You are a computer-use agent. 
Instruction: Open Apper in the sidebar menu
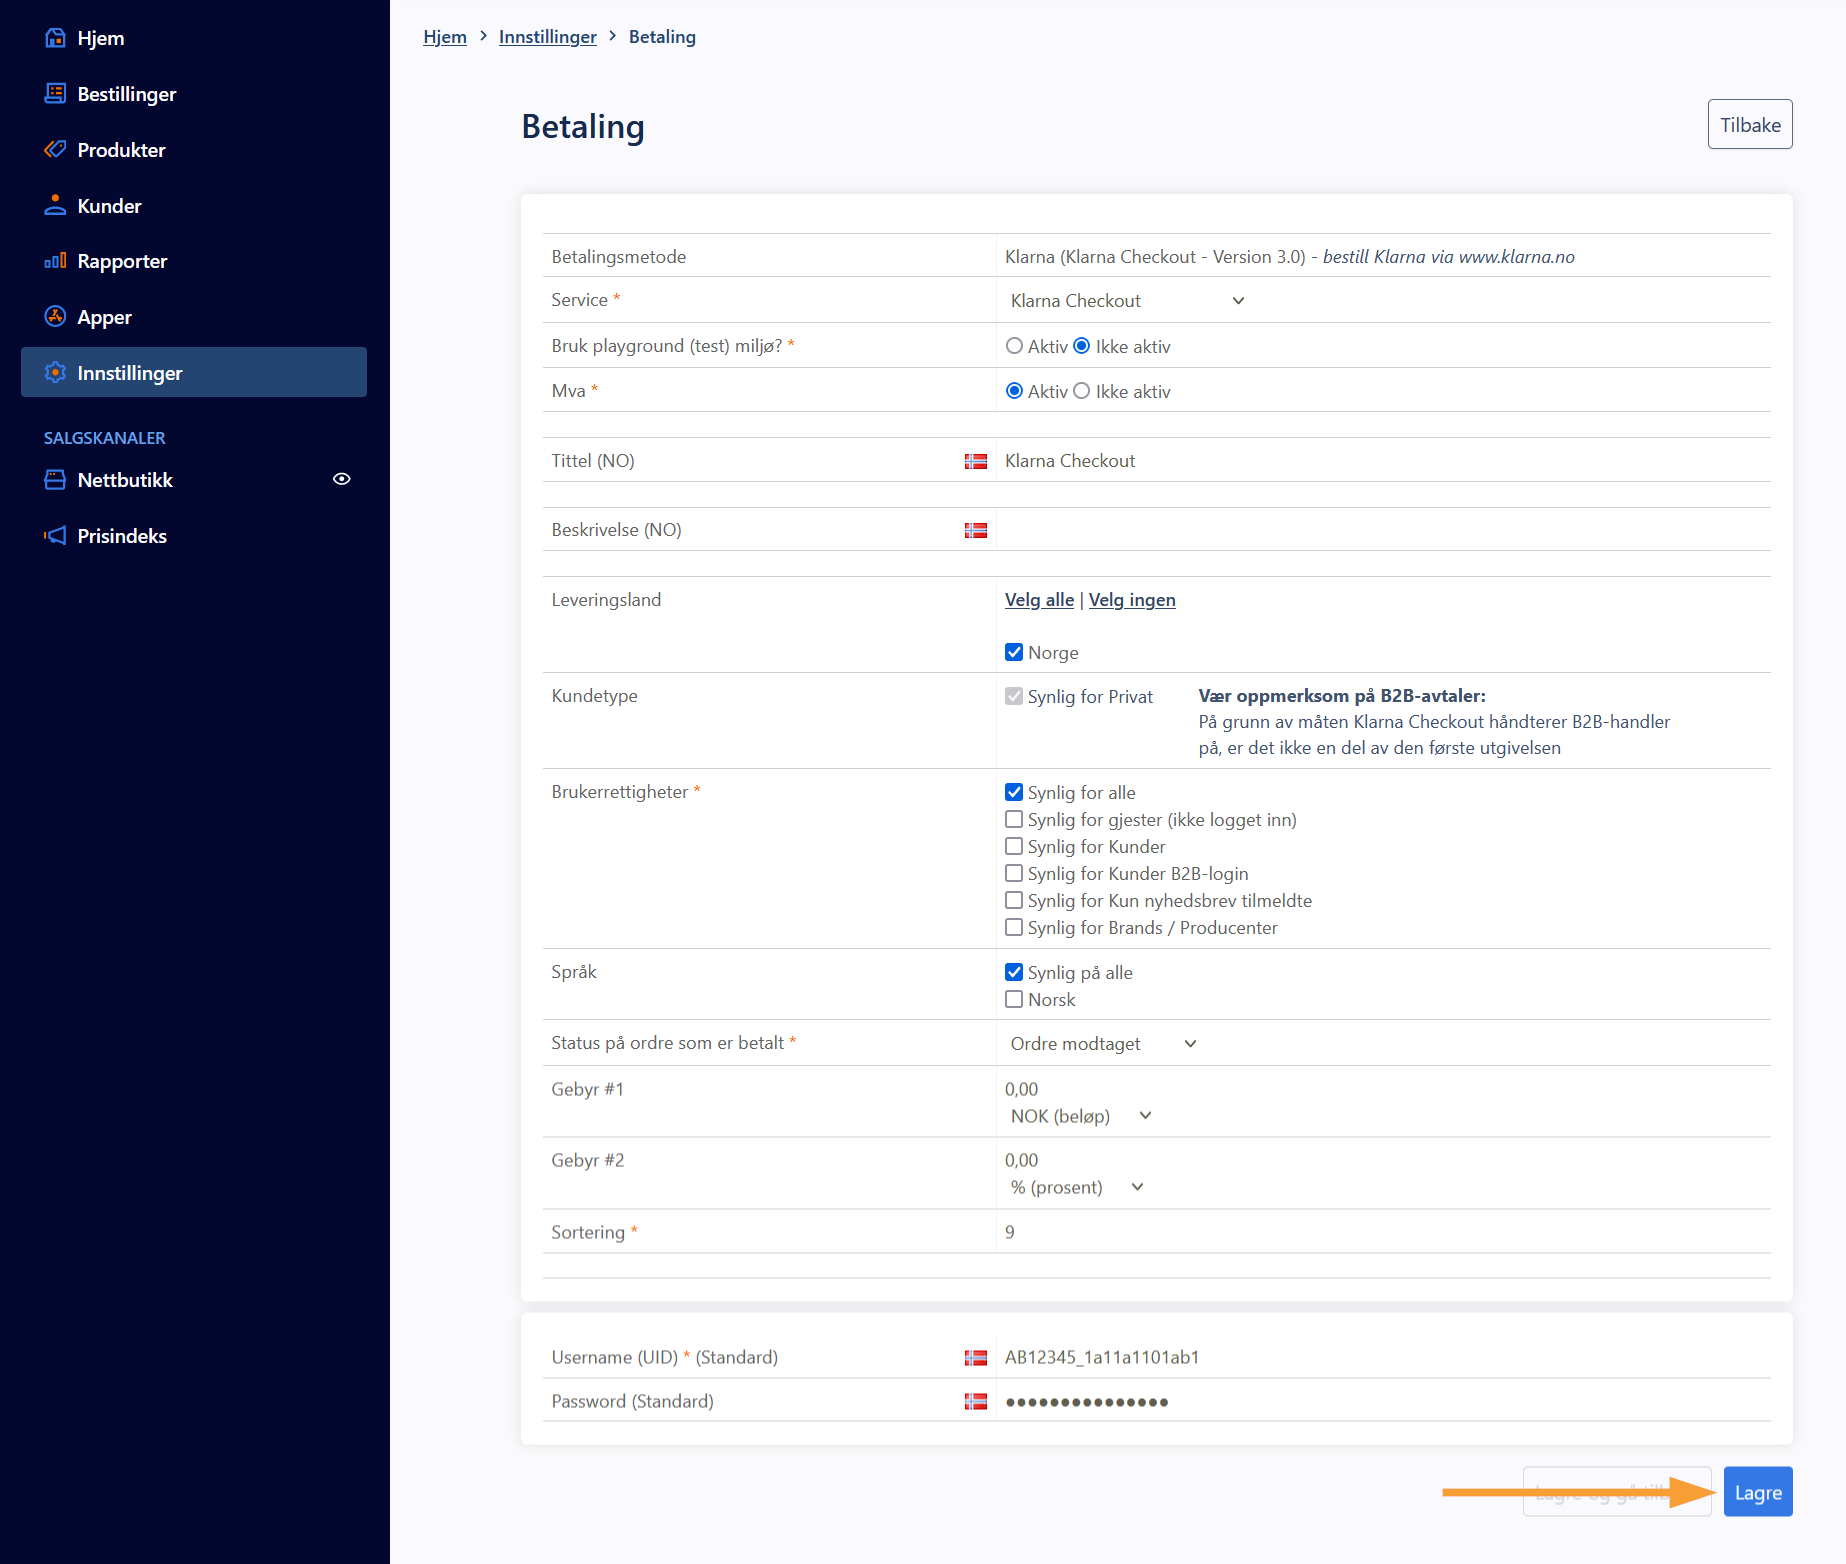point(194,317)
